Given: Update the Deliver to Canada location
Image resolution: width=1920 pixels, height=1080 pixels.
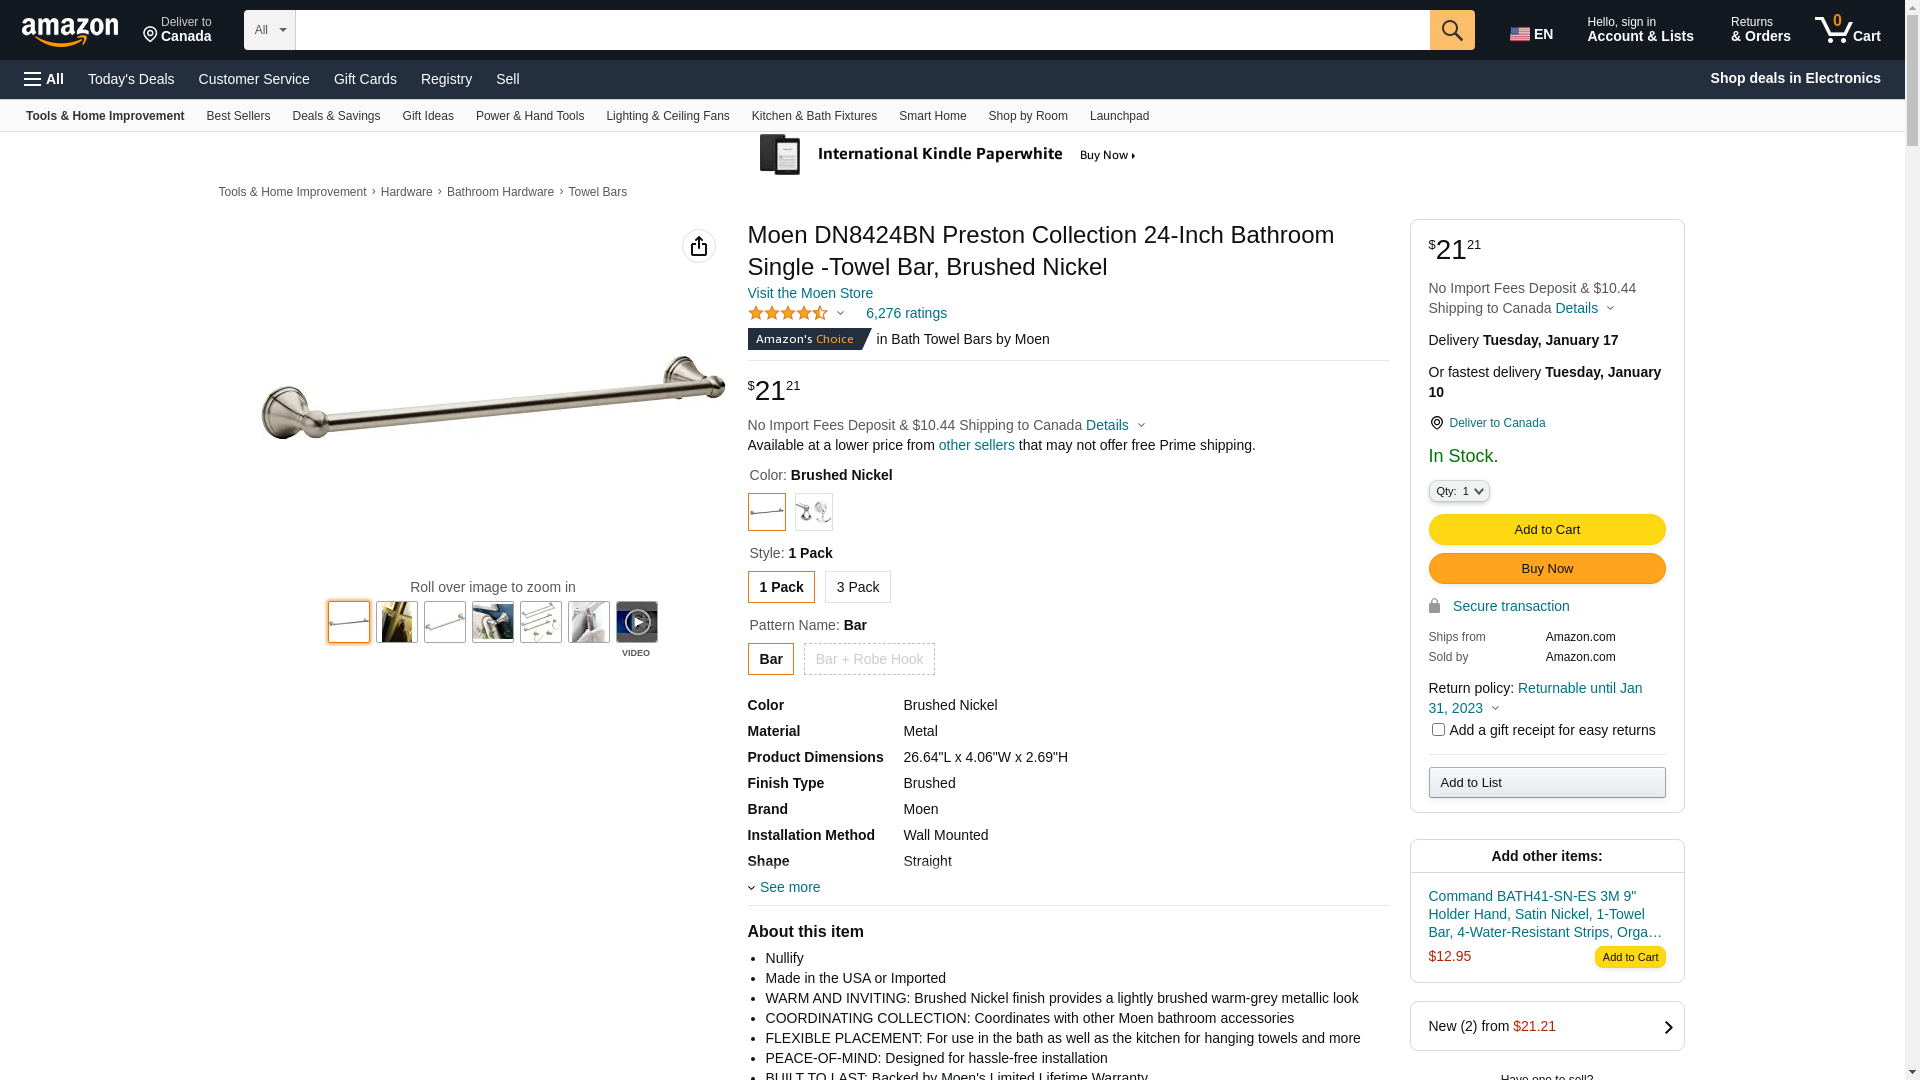Looking at the screenshot, I should 177,30.
